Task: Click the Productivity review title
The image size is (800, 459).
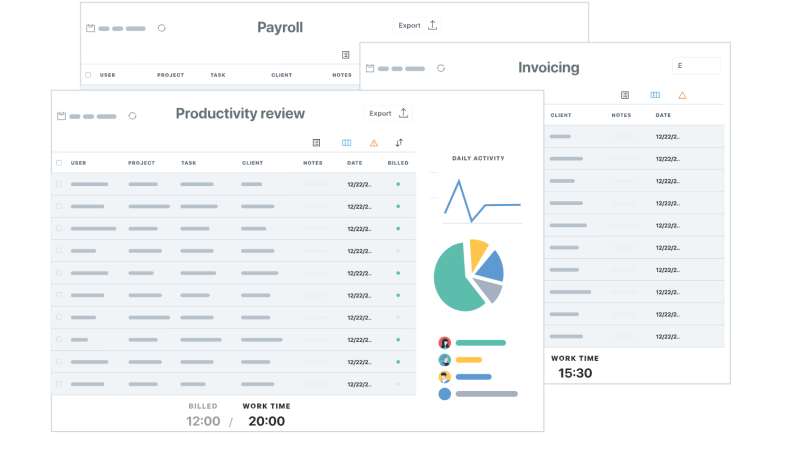Action: (x=240, y=114)
